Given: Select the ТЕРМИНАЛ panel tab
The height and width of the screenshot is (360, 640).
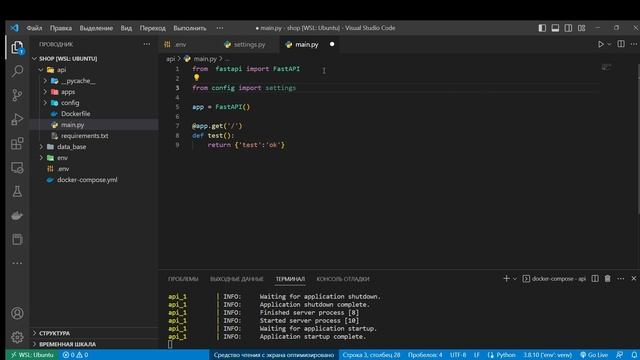Looking at the screenshot, I should (x=290, y=279).
